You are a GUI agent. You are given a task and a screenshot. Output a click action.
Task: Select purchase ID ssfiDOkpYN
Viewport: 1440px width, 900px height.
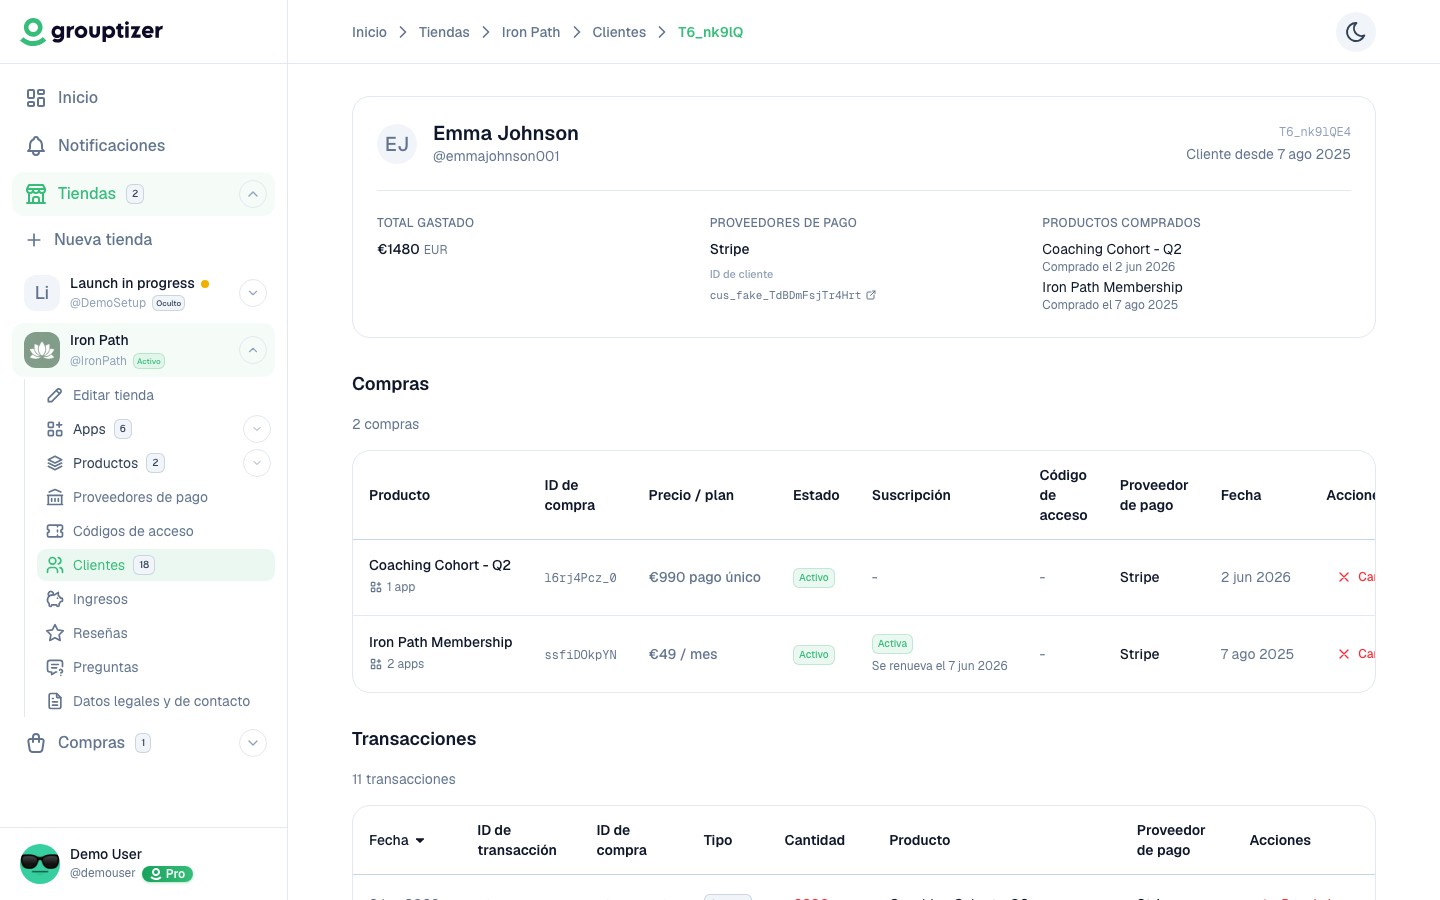580,655
